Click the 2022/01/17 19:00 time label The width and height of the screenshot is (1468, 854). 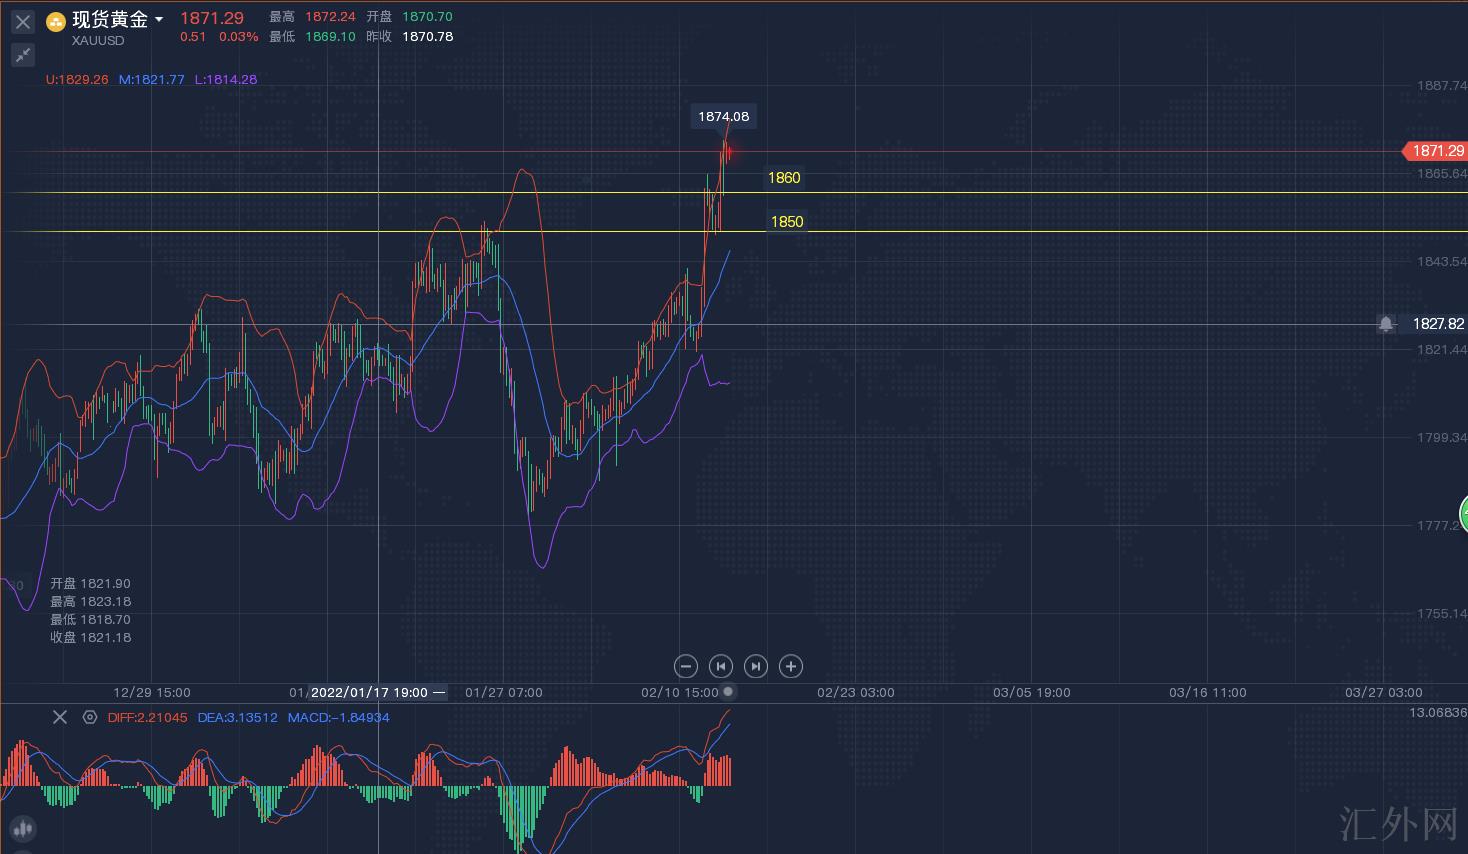[368, 692]
